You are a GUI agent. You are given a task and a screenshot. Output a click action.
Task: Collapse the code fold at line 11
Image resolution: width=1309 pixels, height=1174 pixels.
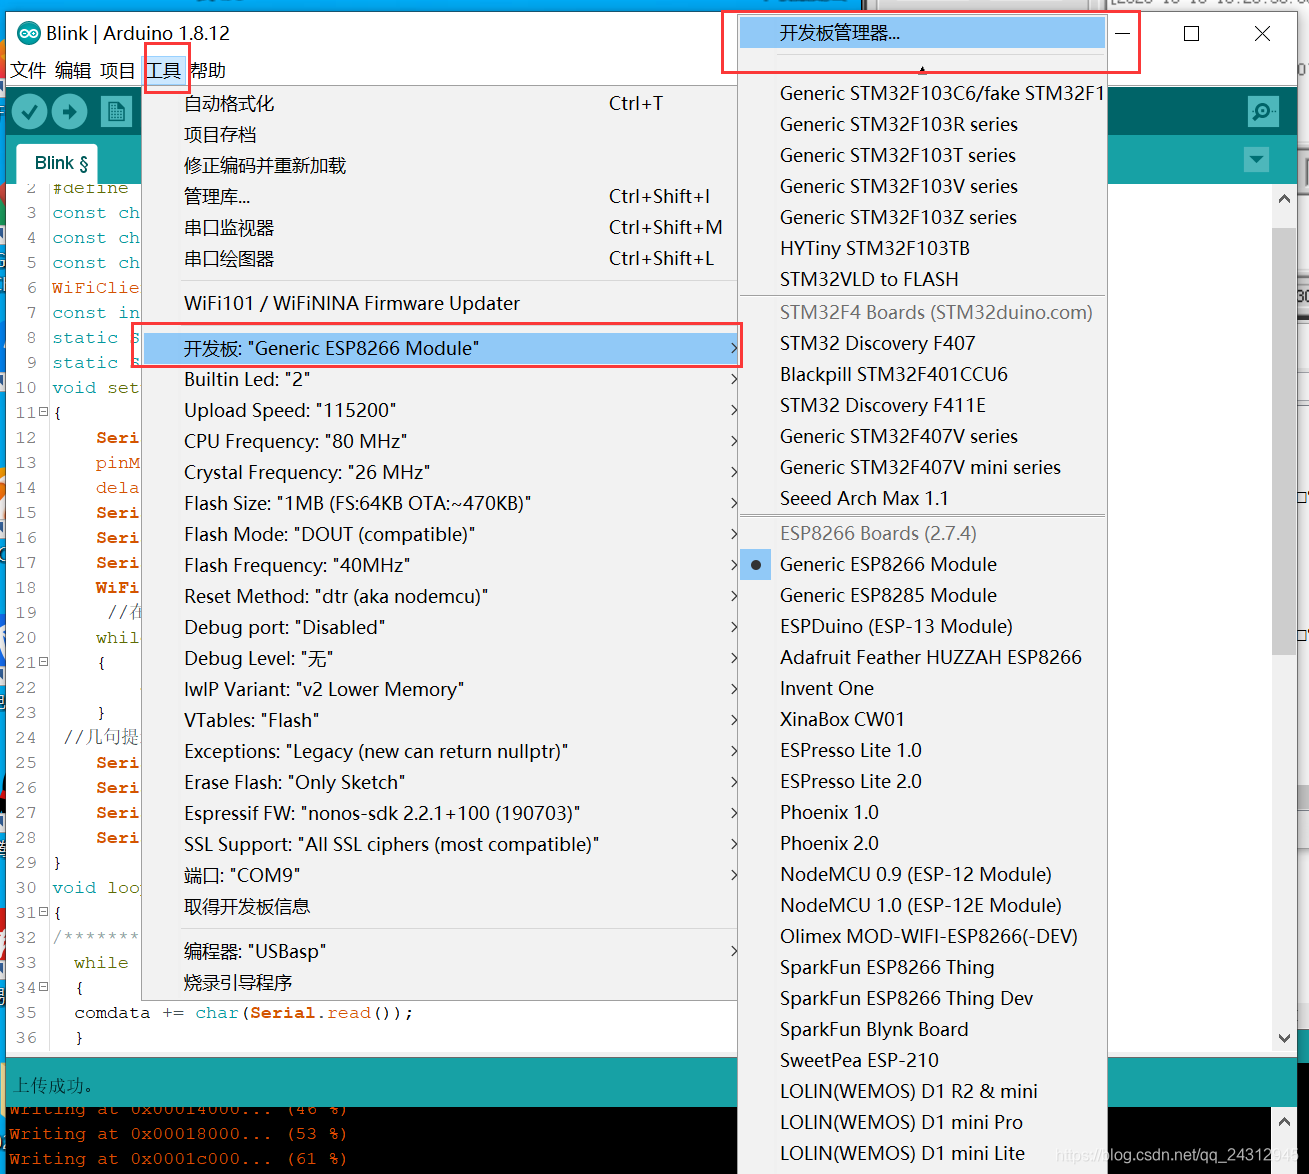pos(43,411)
